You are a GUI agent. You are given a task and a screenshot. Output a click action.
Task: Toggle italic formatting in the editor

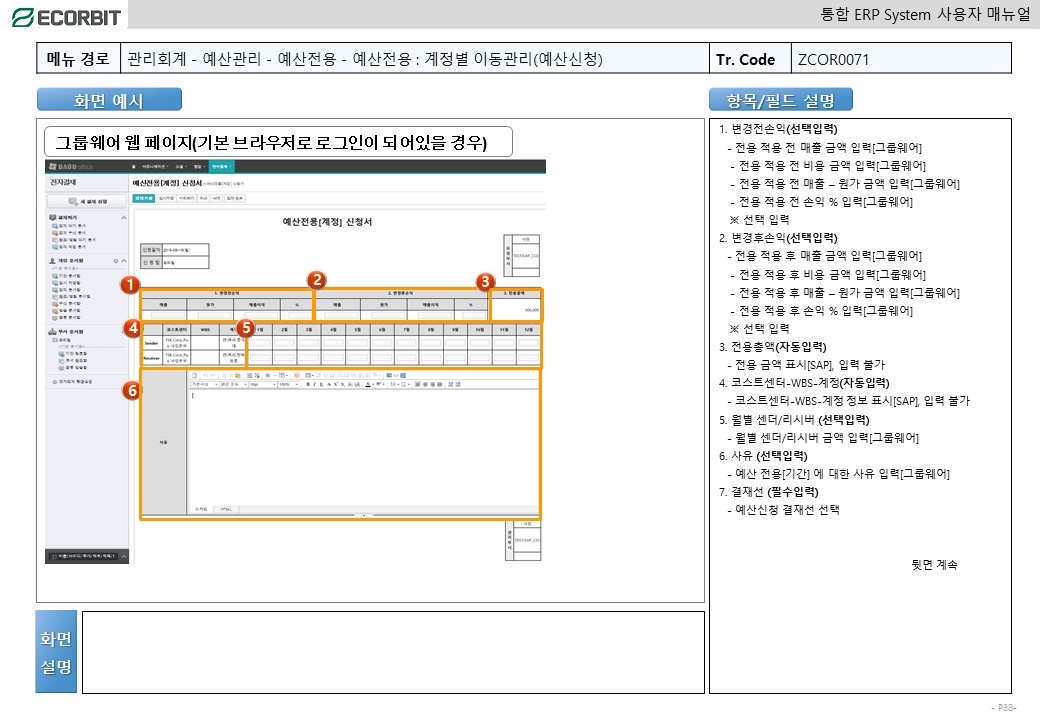[314, 385]
